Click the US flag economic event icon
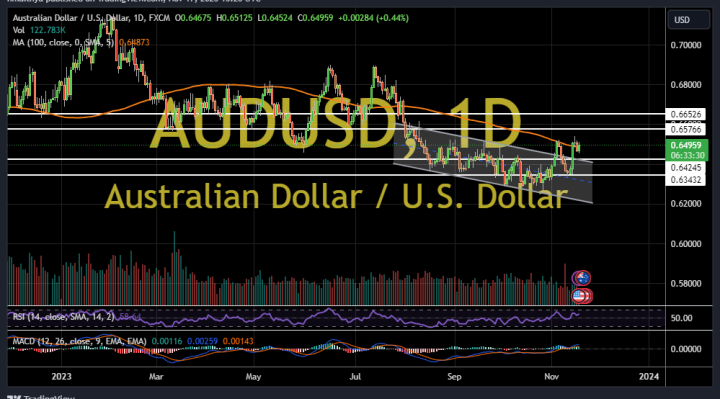Screen dimensions: 720x399 [x=579, y=296]
